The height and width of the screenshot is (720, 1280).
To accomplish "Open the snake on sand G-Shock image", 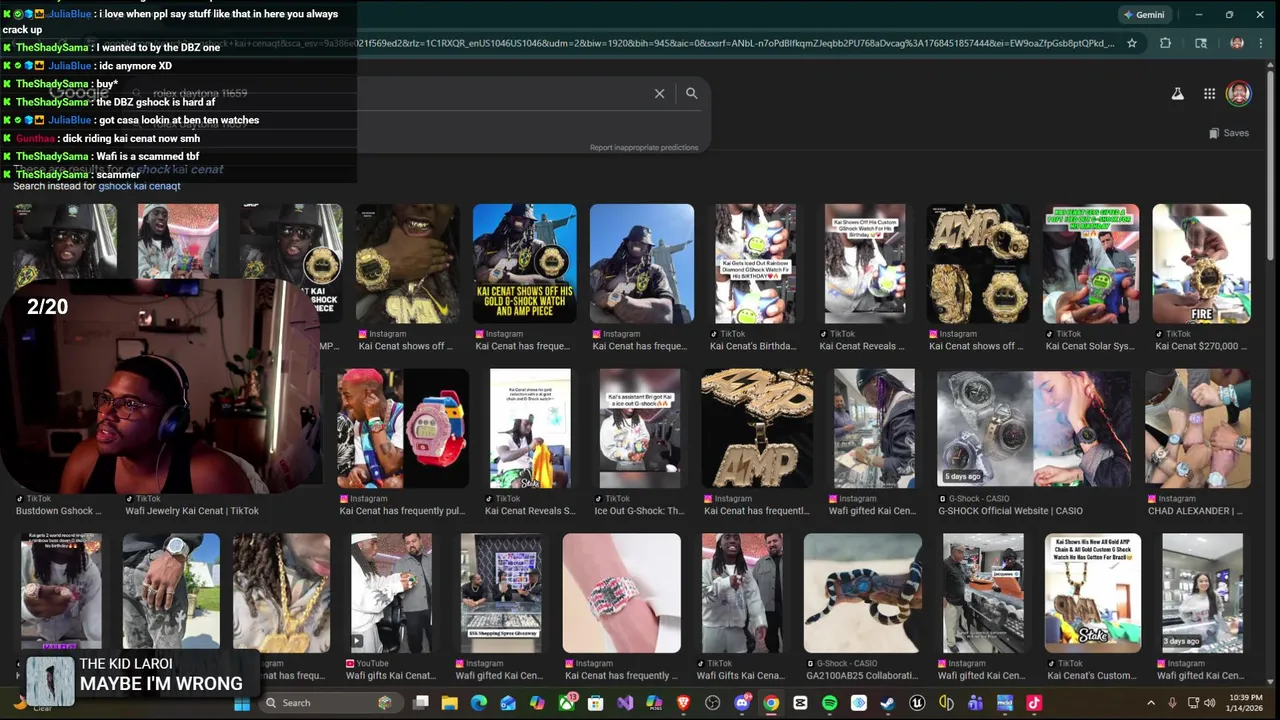I will 863,593.
